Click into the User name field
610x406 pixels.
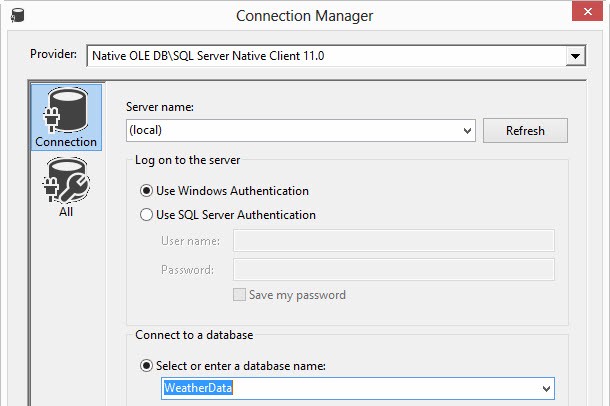point(393,240)
